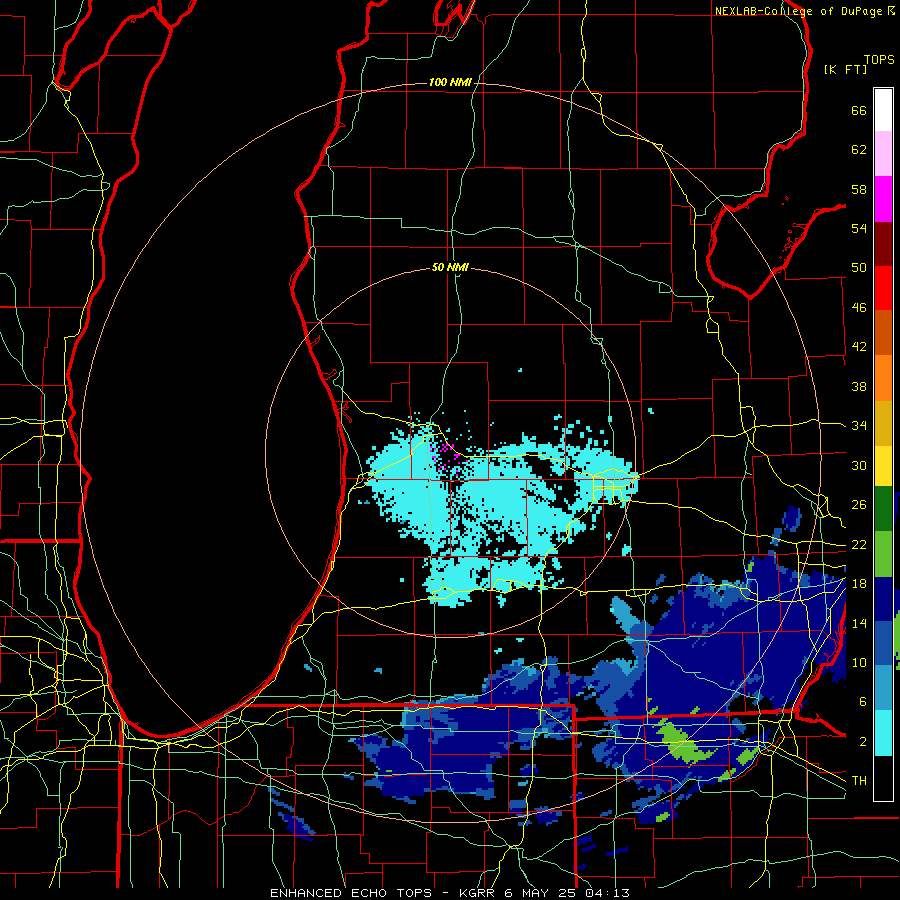Click the [K FT] units label
The image size is (900, 900).
tap(845, 69)
